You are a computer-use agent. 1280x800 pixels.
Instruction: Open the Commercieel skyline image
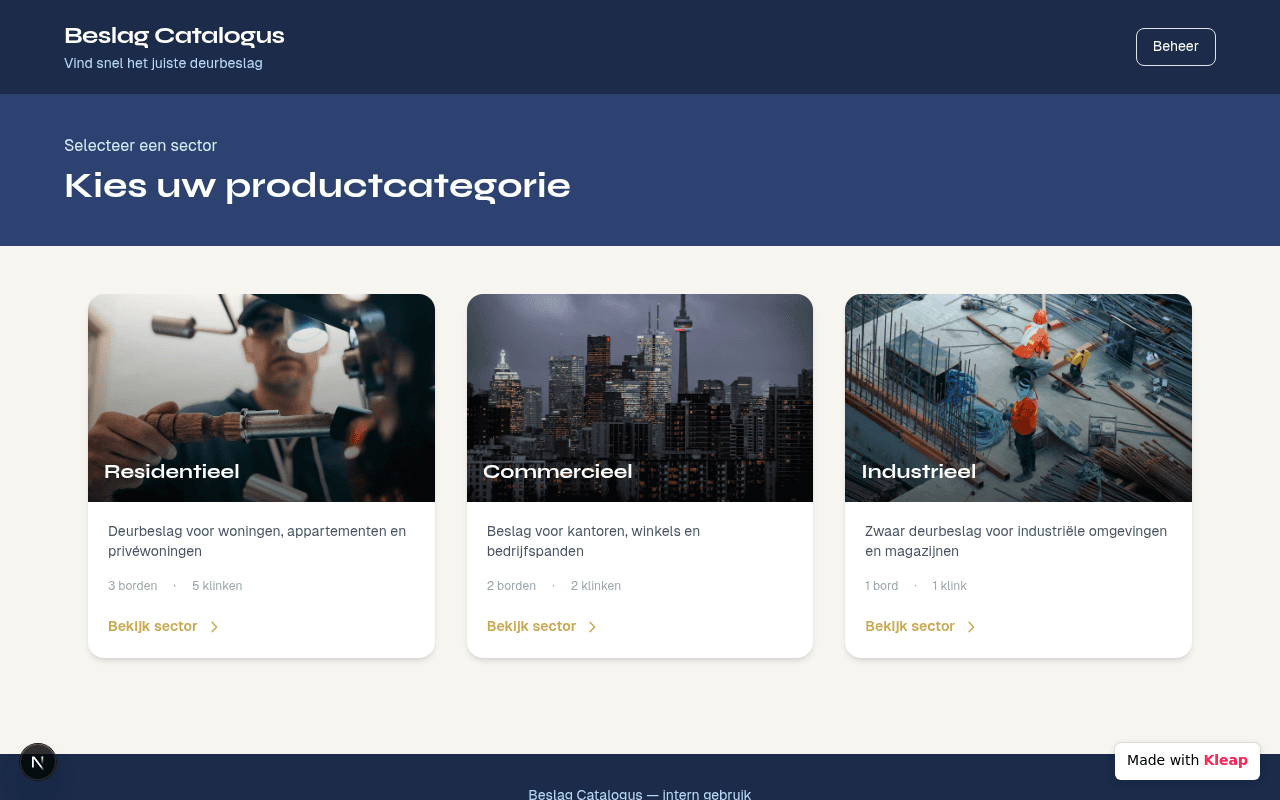[x=640, y=398]
